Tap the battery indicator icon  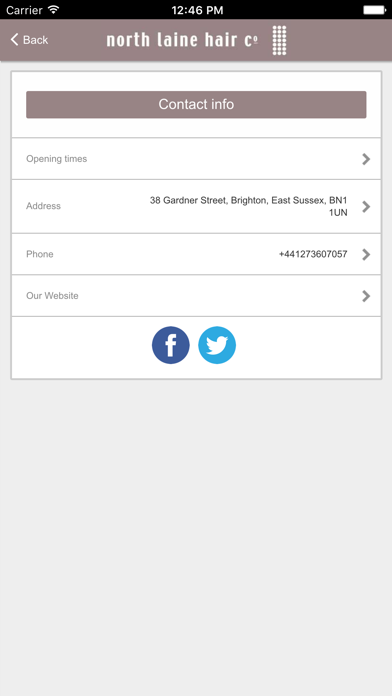pyautogui.click(x=375, y=10)
